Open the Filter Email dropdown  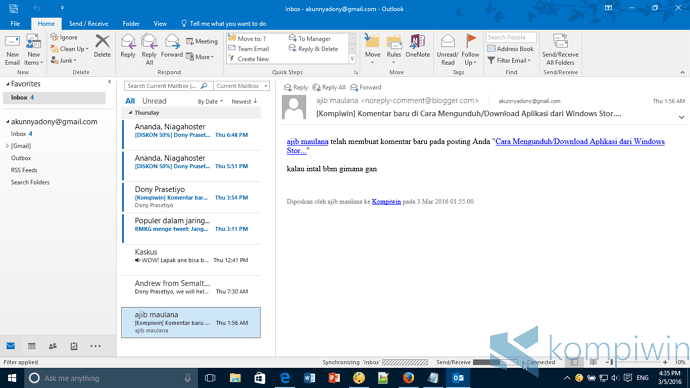[509, 60]
